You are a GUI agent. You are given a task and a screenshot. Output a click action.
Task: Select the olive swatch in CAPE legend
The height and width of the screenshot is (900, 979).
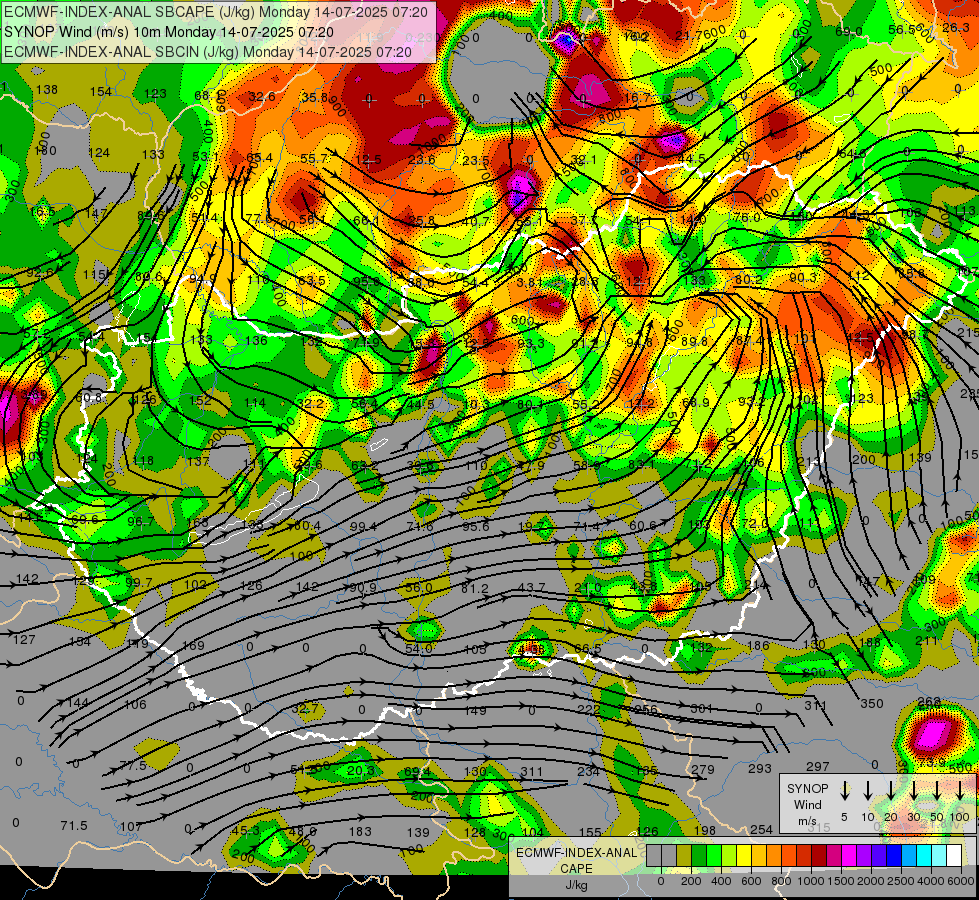[x=684, y=856]
